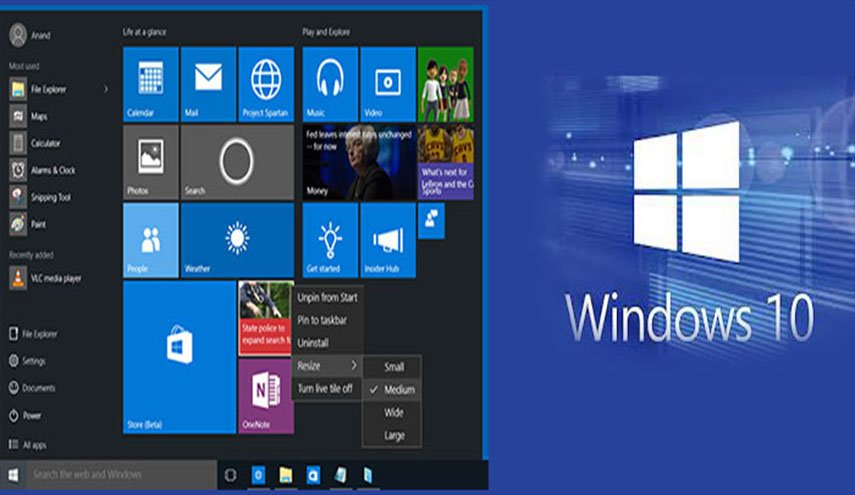Open the Video tile
Viewport: 855px width, 495px height.
tap(388, 84)
